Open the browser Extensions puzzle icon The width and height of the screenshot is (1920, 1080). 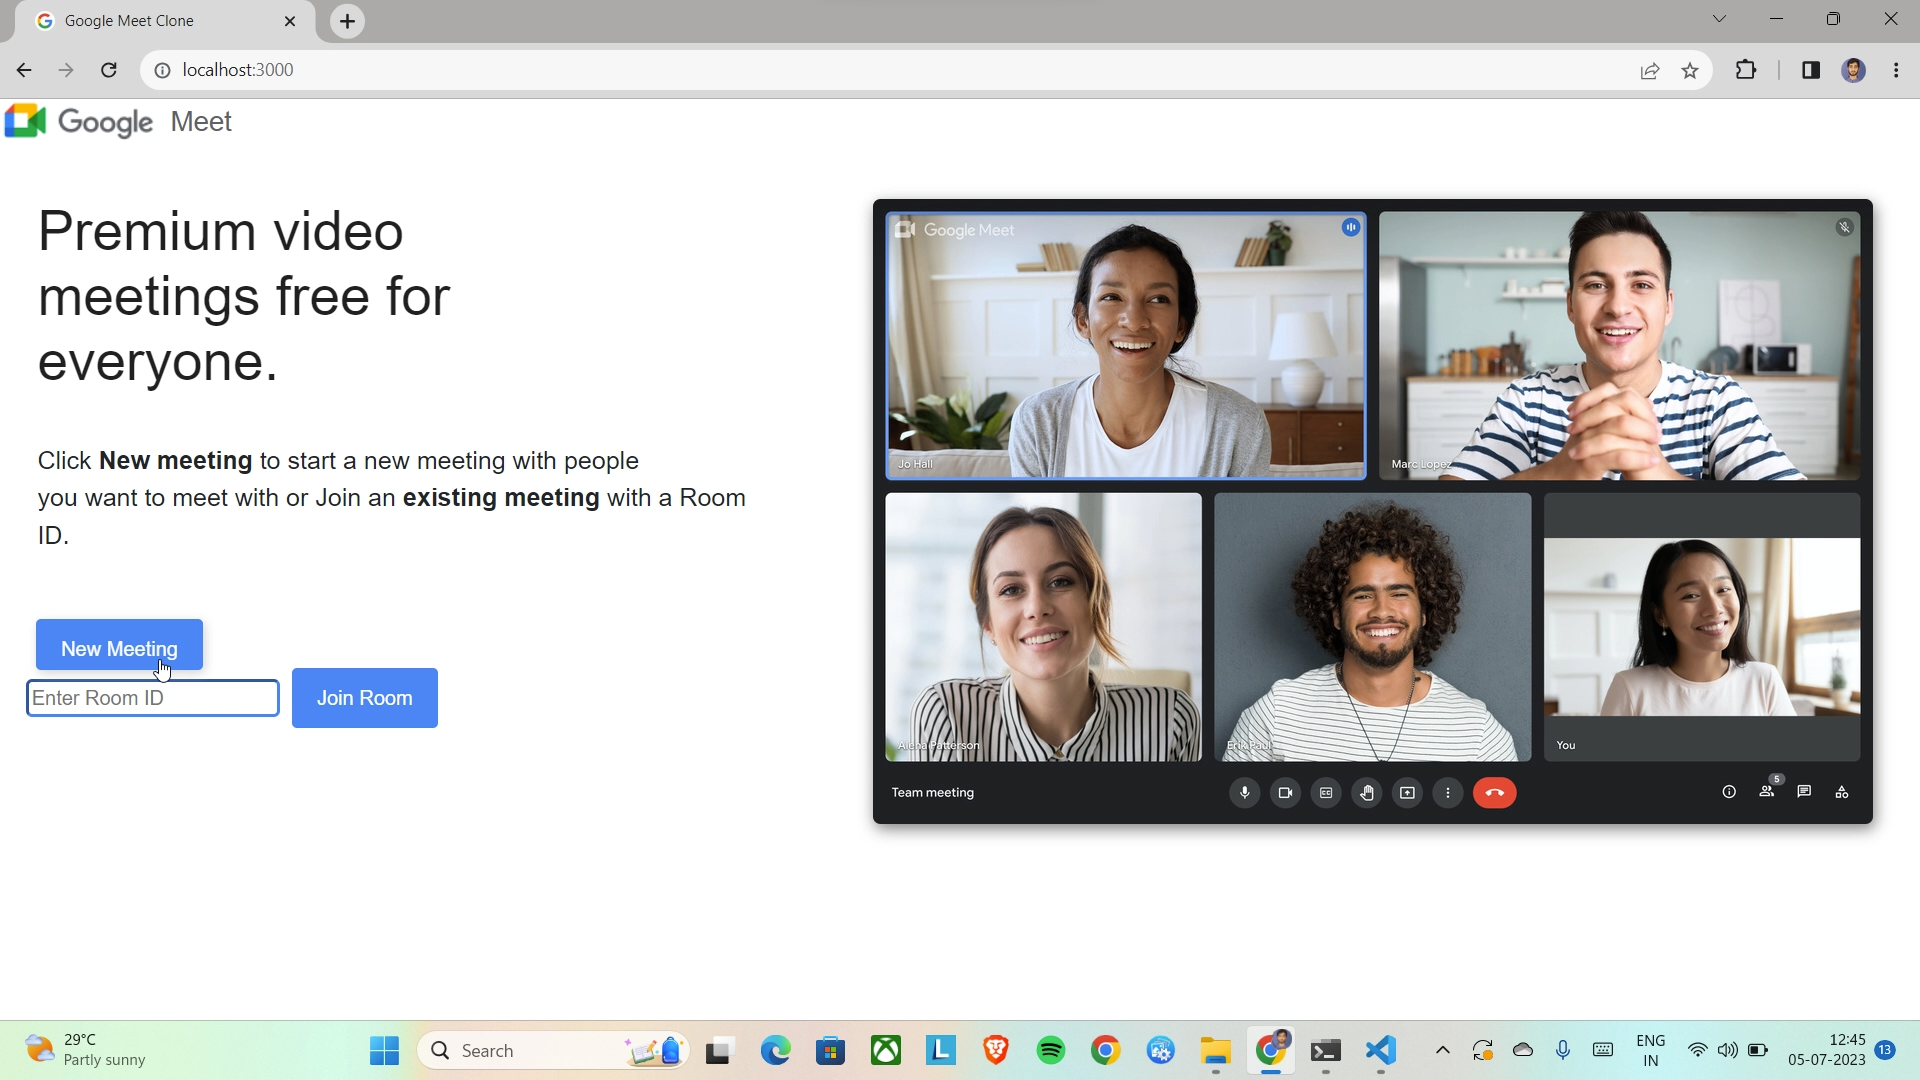coord(1746,70)
